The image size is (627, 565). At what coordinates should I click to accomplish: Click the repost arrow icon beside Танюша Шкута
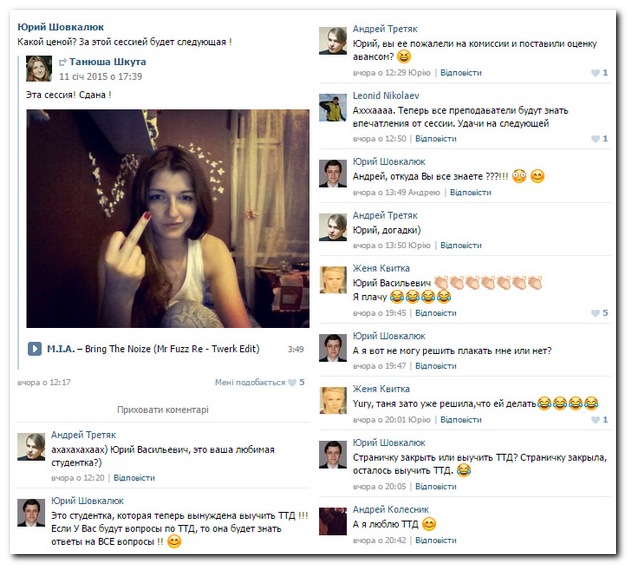[63, 62]
